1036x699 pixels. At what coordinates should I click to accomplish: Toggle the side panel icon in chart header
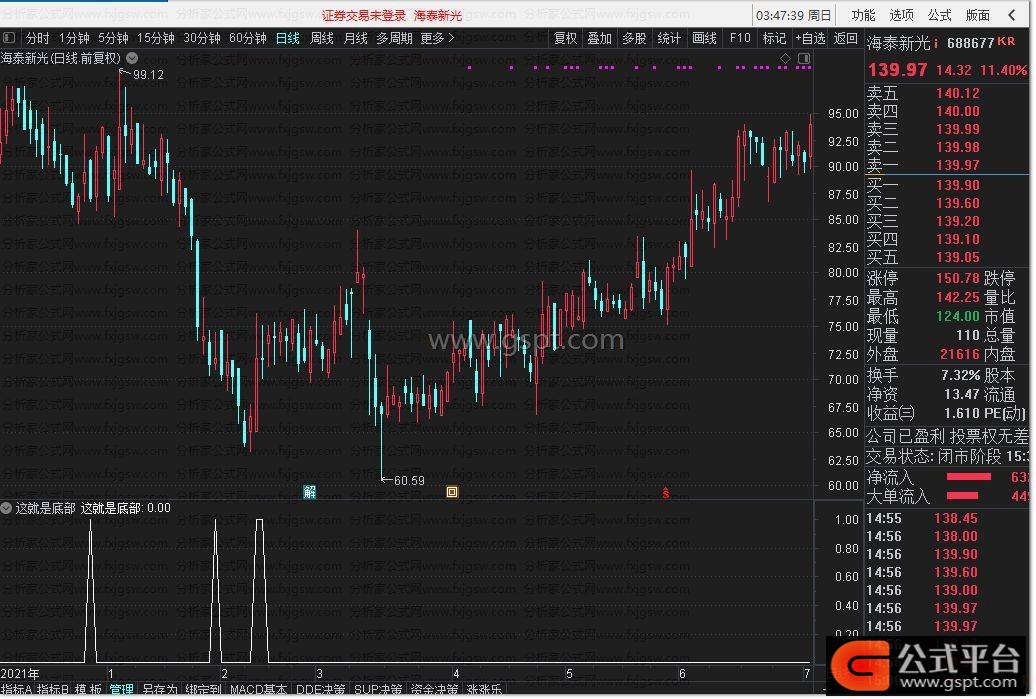(x=804, y=59)
